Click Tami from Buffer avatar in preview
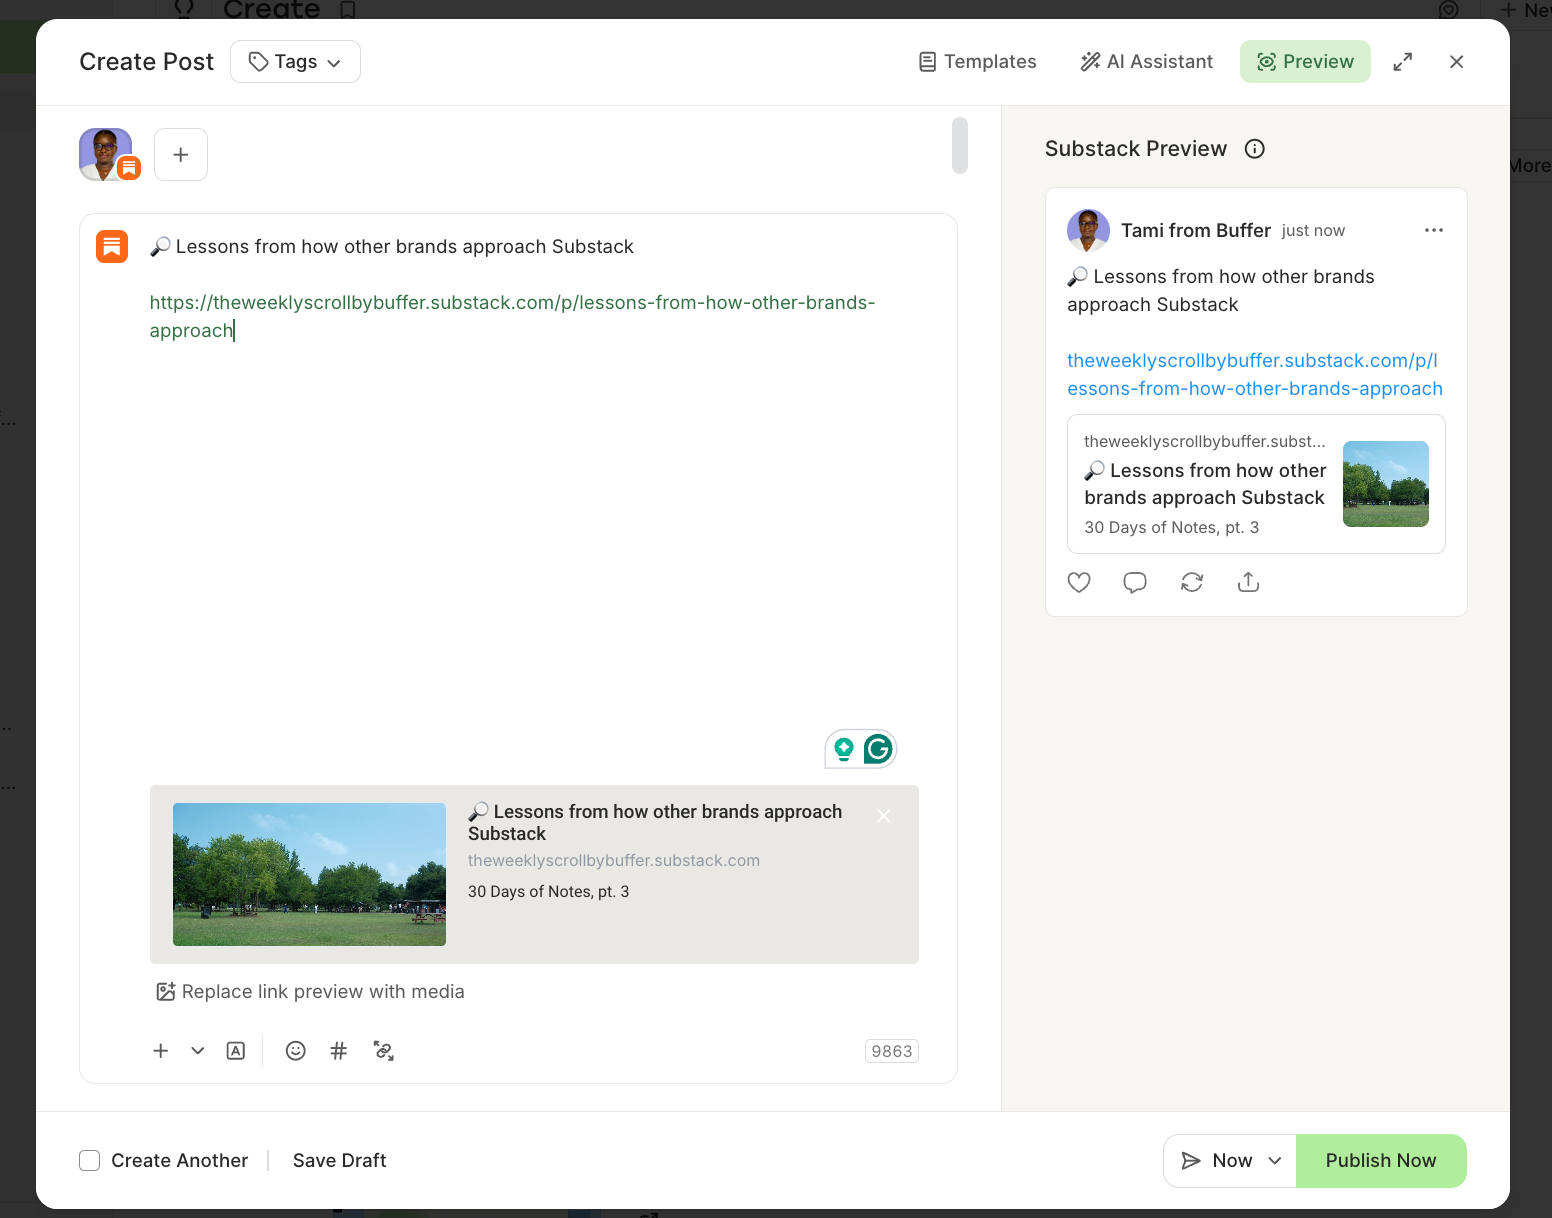Viewport: 1552px width, 1218px height. [x=1089, y=230]
